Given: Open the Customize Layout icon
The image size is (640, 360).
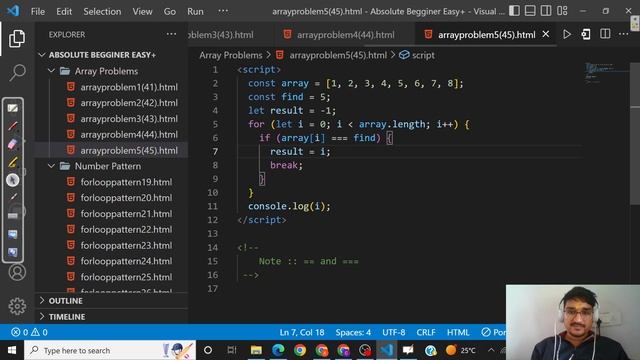Looking at the screenshot, I should point(562,11).
